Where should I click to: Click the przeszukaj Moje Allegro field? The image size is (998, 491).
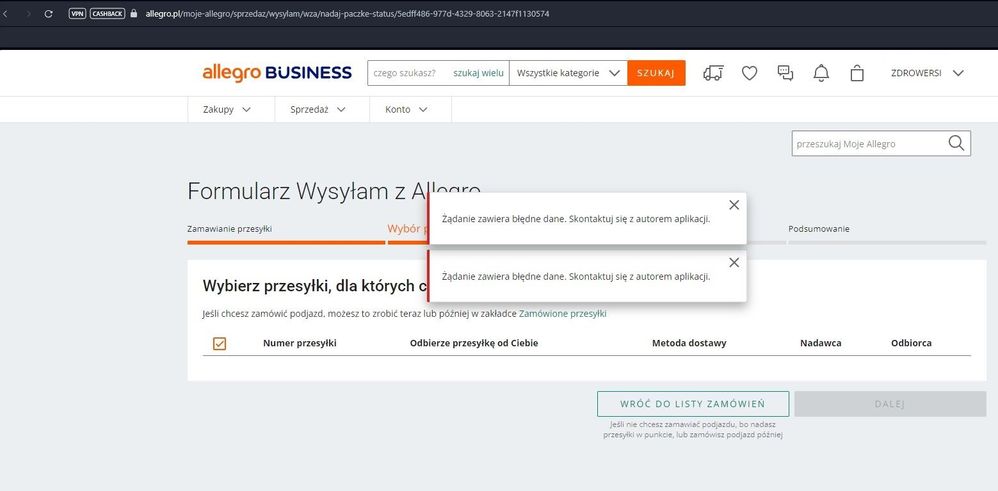(866, 144)
